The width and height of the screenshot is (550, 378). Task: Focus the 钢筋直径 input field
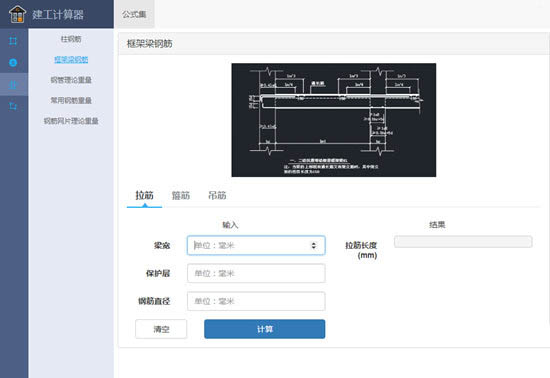tap(256, 301)
